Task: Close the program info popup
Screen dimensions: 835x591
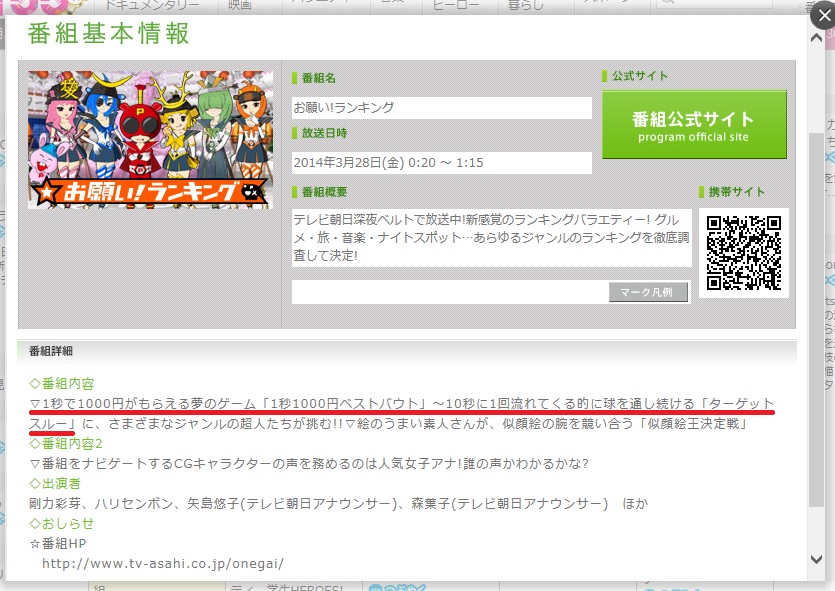Action: pyautogui.click(x=823, y=15)
